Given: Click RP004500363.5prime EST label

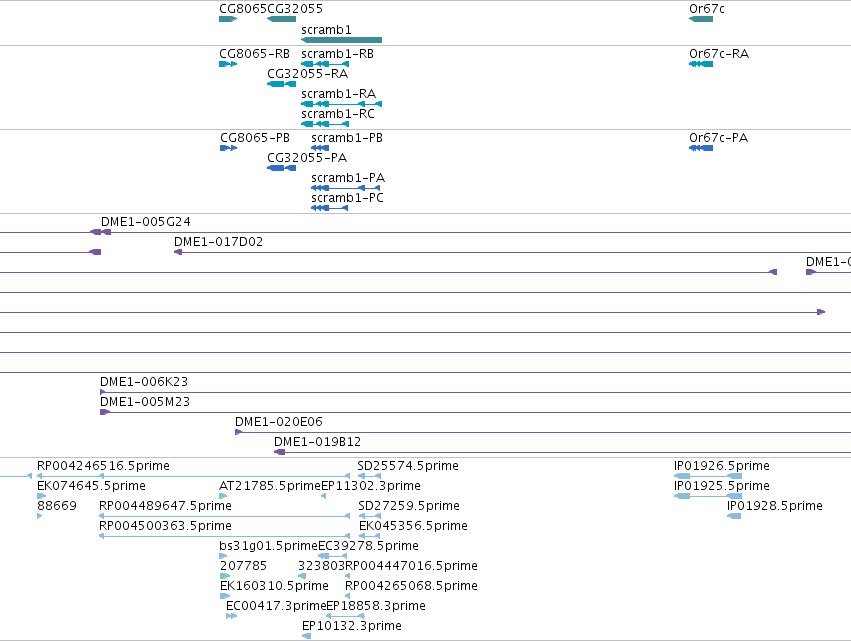Looking at the screenshot, I should point(165,526).
